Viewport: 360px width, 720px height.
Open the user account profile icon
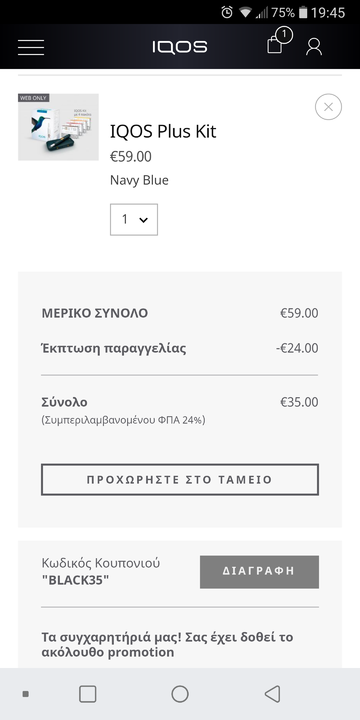pyautogui.click(x=314, y=46)
